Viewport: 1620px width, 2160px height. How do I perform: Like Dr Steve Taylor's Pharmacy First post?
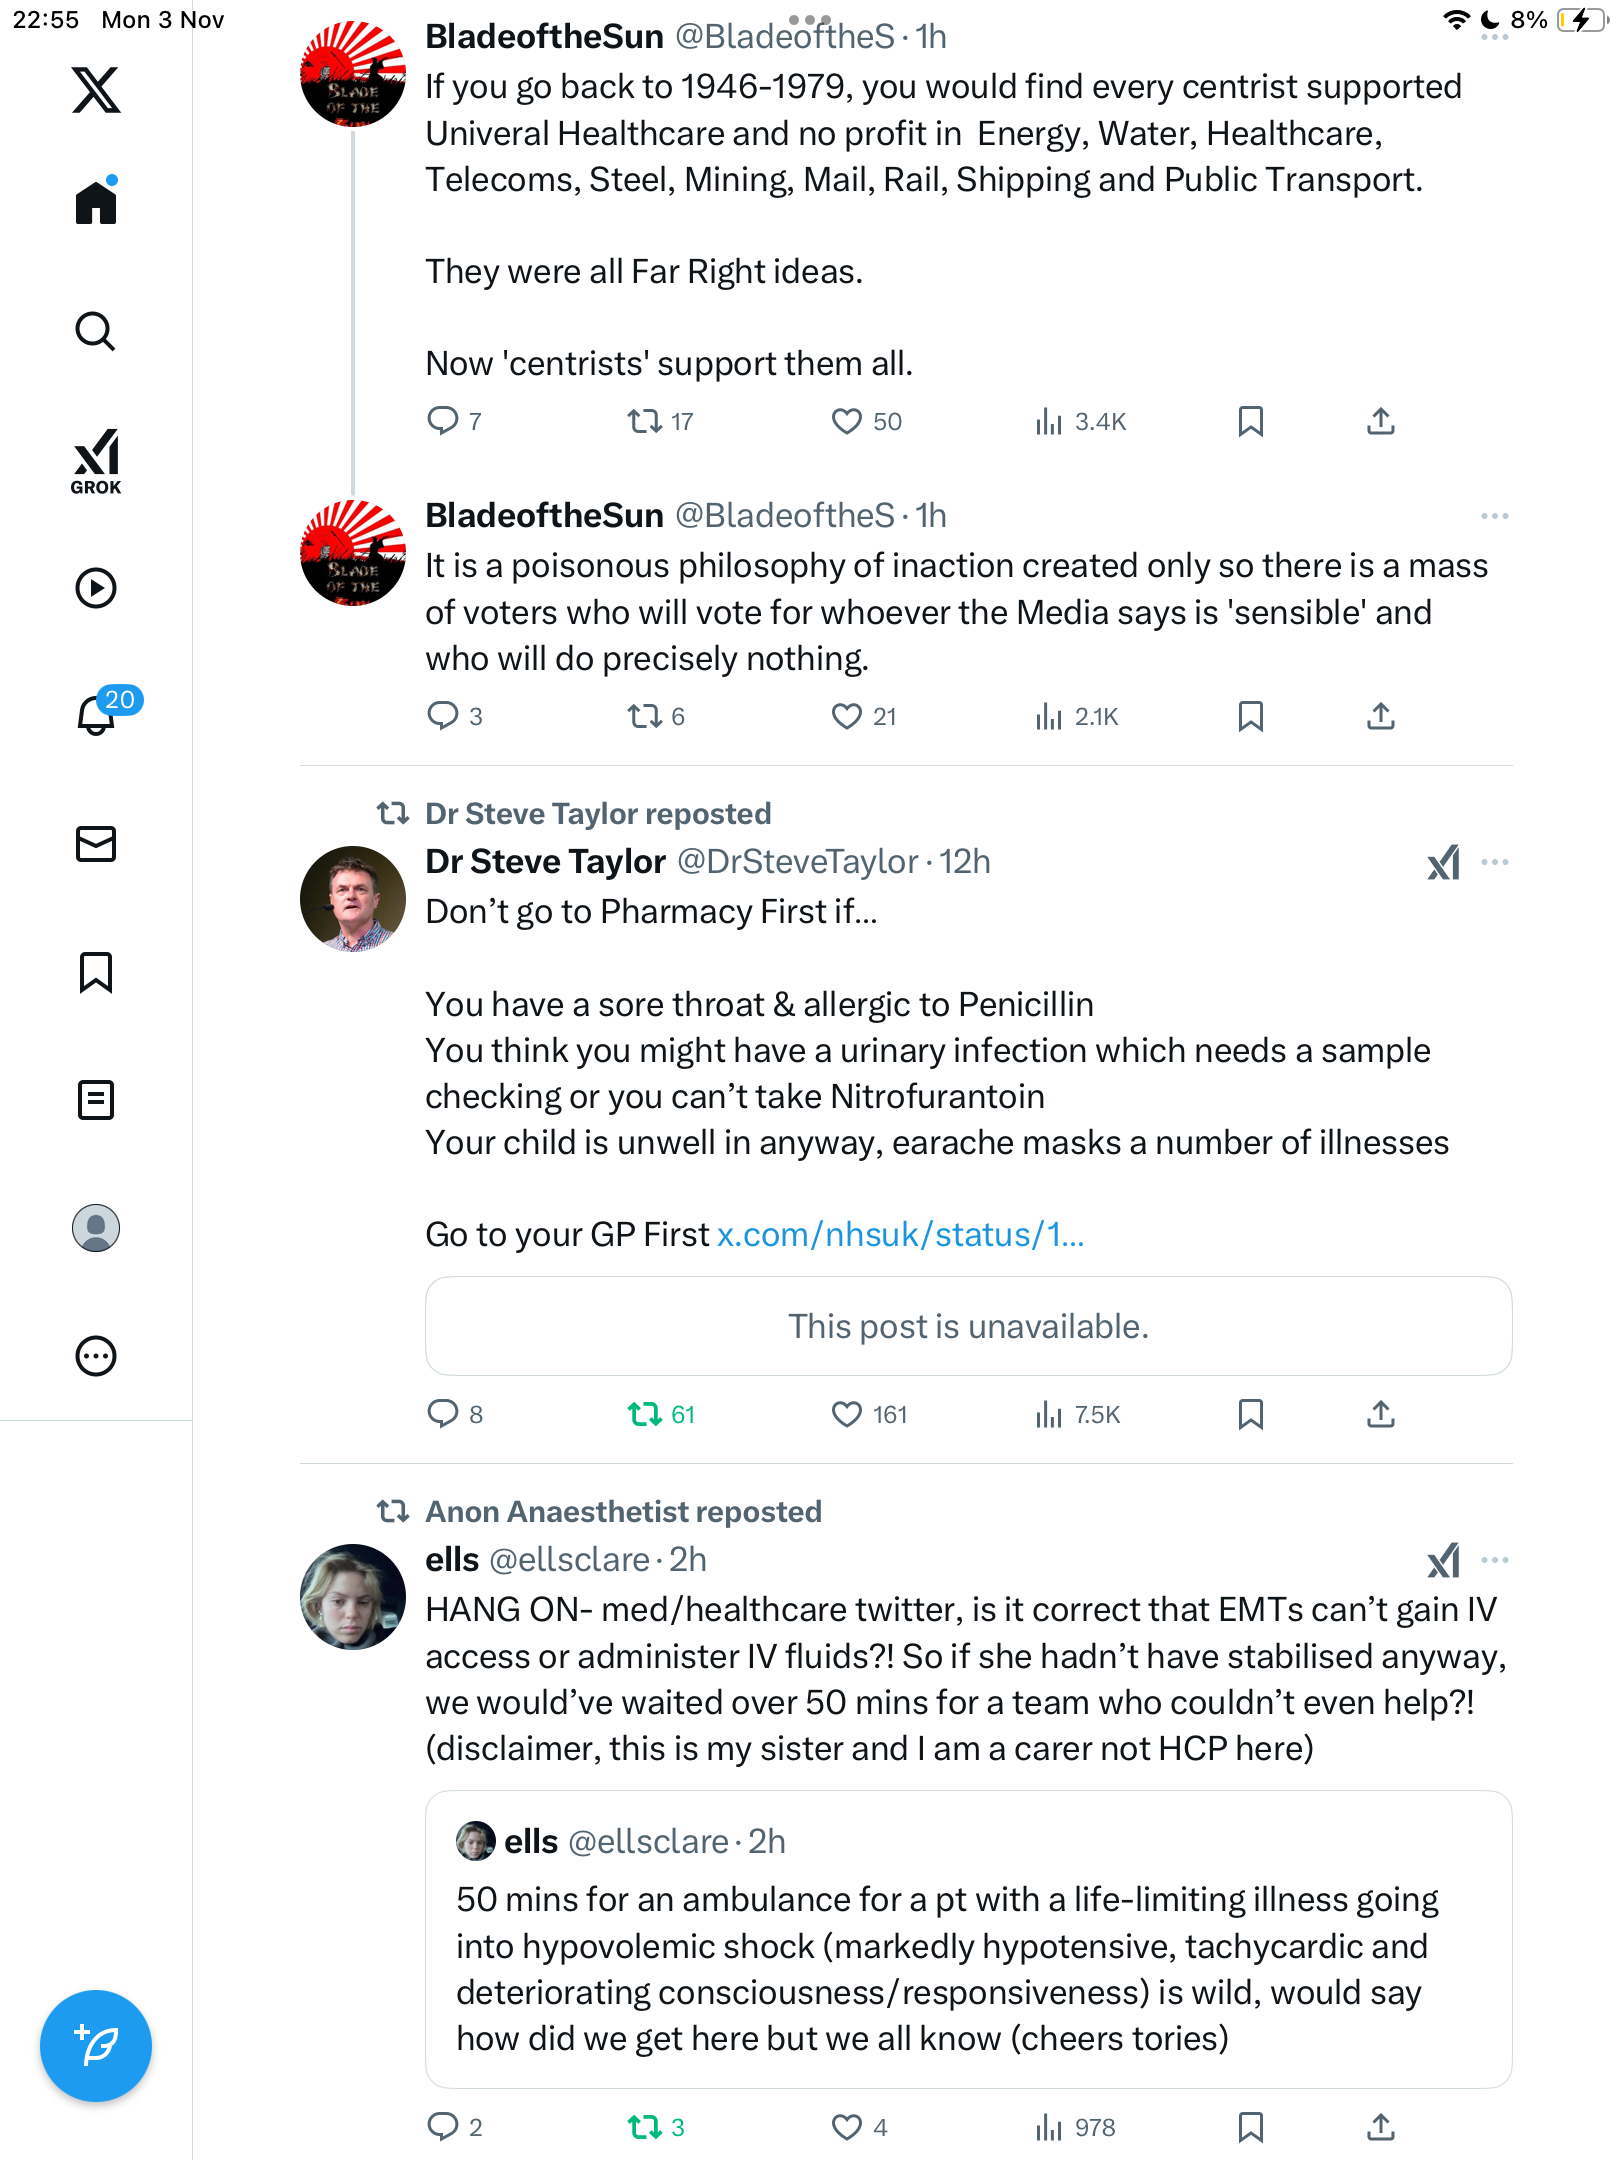pos(846,1414)
